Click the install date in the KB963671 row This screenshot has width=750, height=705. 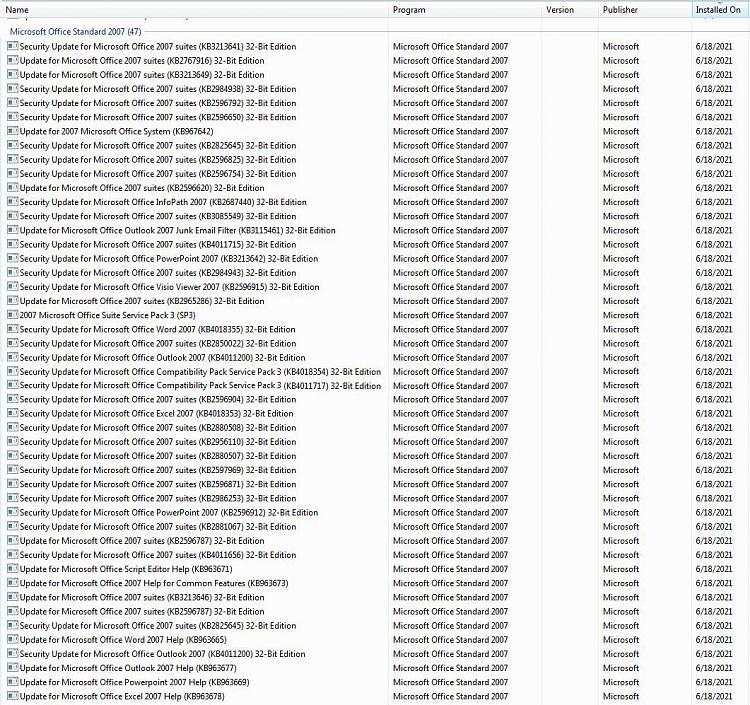pos(714,569)
